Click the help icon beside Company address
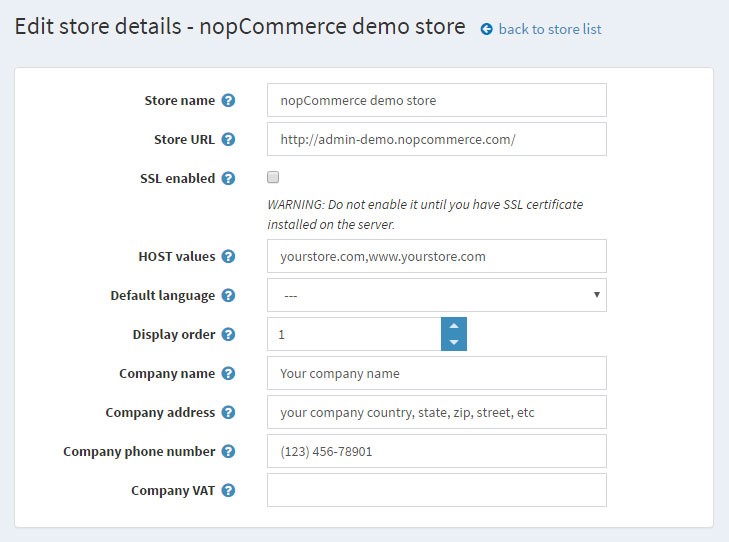The width and height of the screenshot is (729, 542). click(228, 413)
